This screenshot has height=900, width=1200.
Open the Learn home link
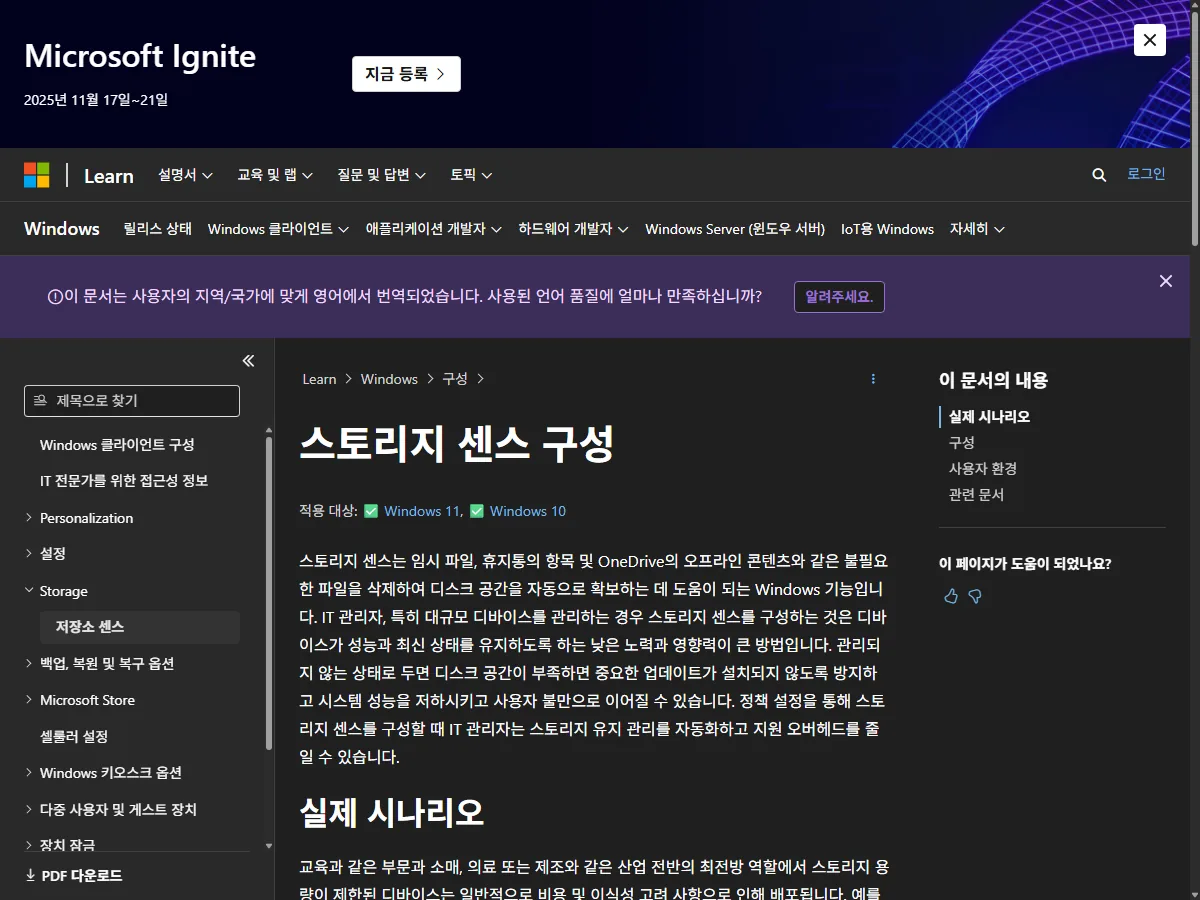(108, 176)
